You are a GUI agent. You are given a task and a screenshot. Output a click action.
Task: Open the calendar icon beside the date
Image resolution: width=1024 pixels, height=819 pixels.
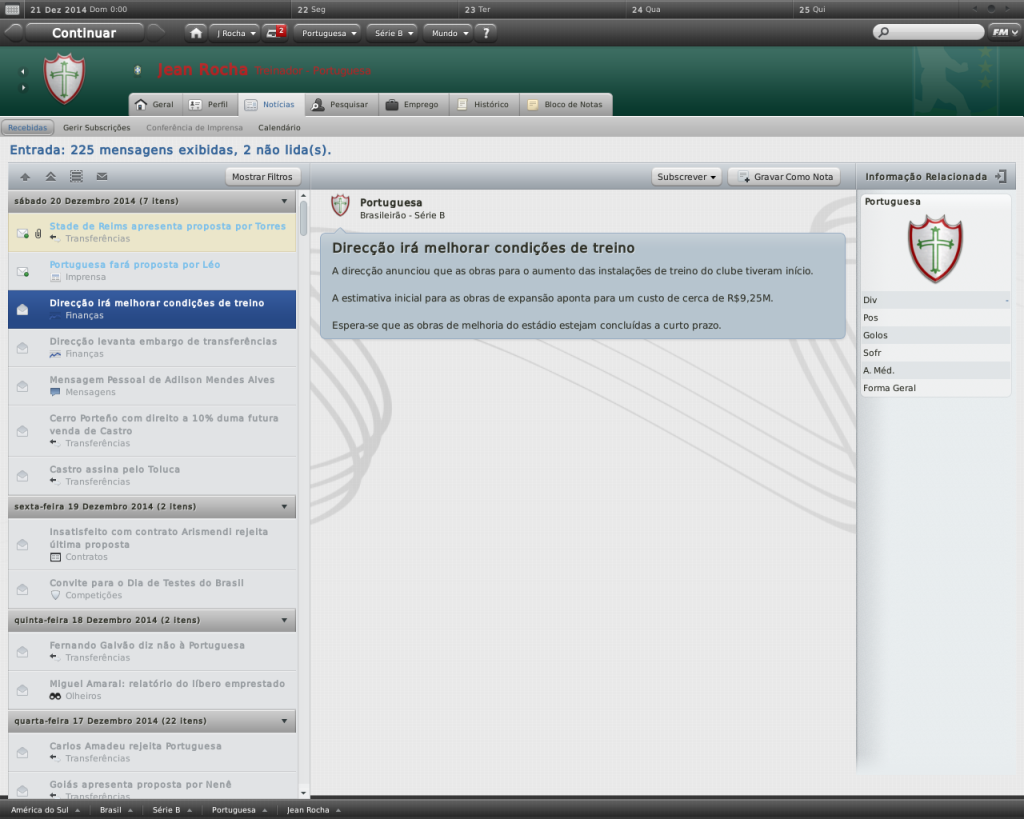coord(12,9)
